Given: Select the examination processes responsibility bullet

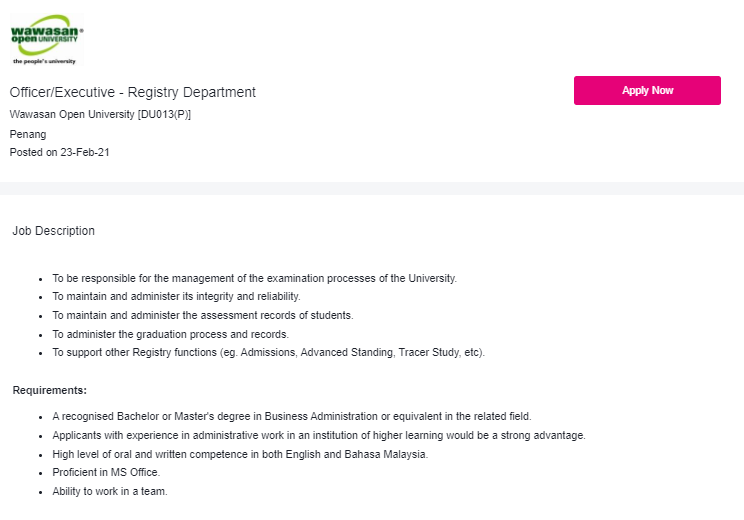Looking at the screenshot, I should [254, 279].
